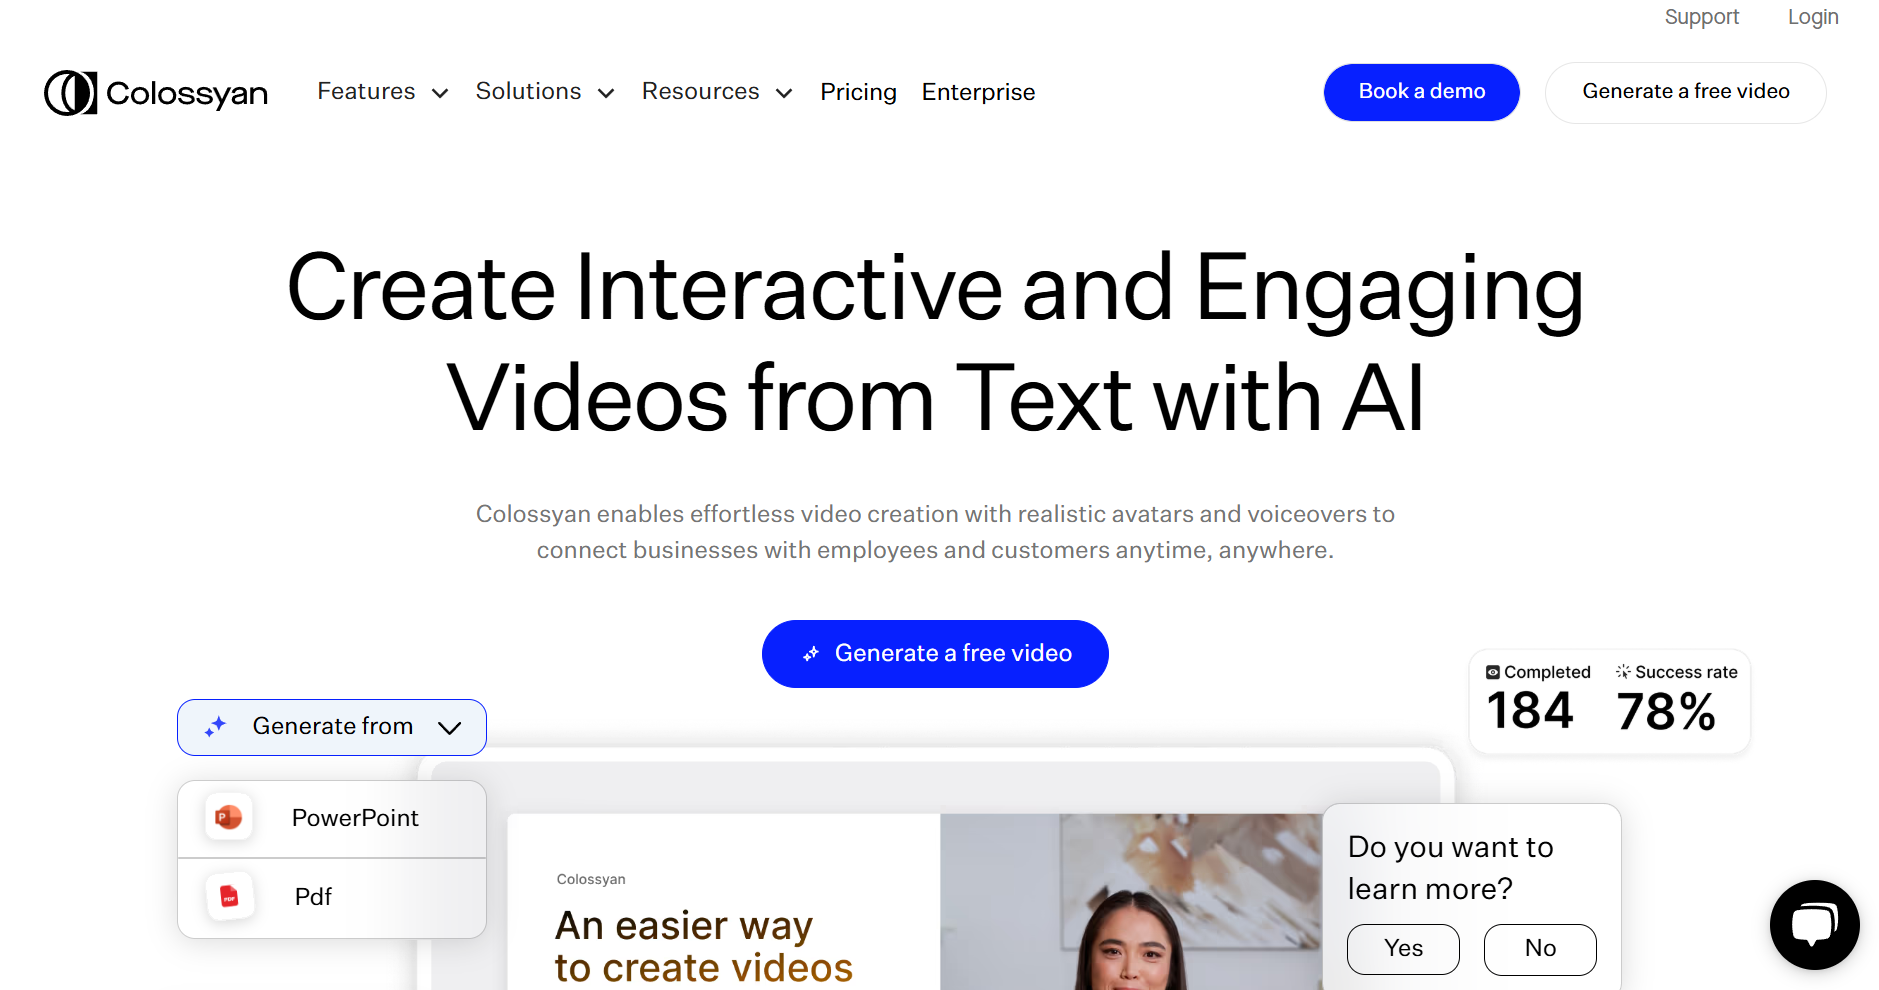Click the 'Do you want to learn more?' text

tap(1450, 868)
